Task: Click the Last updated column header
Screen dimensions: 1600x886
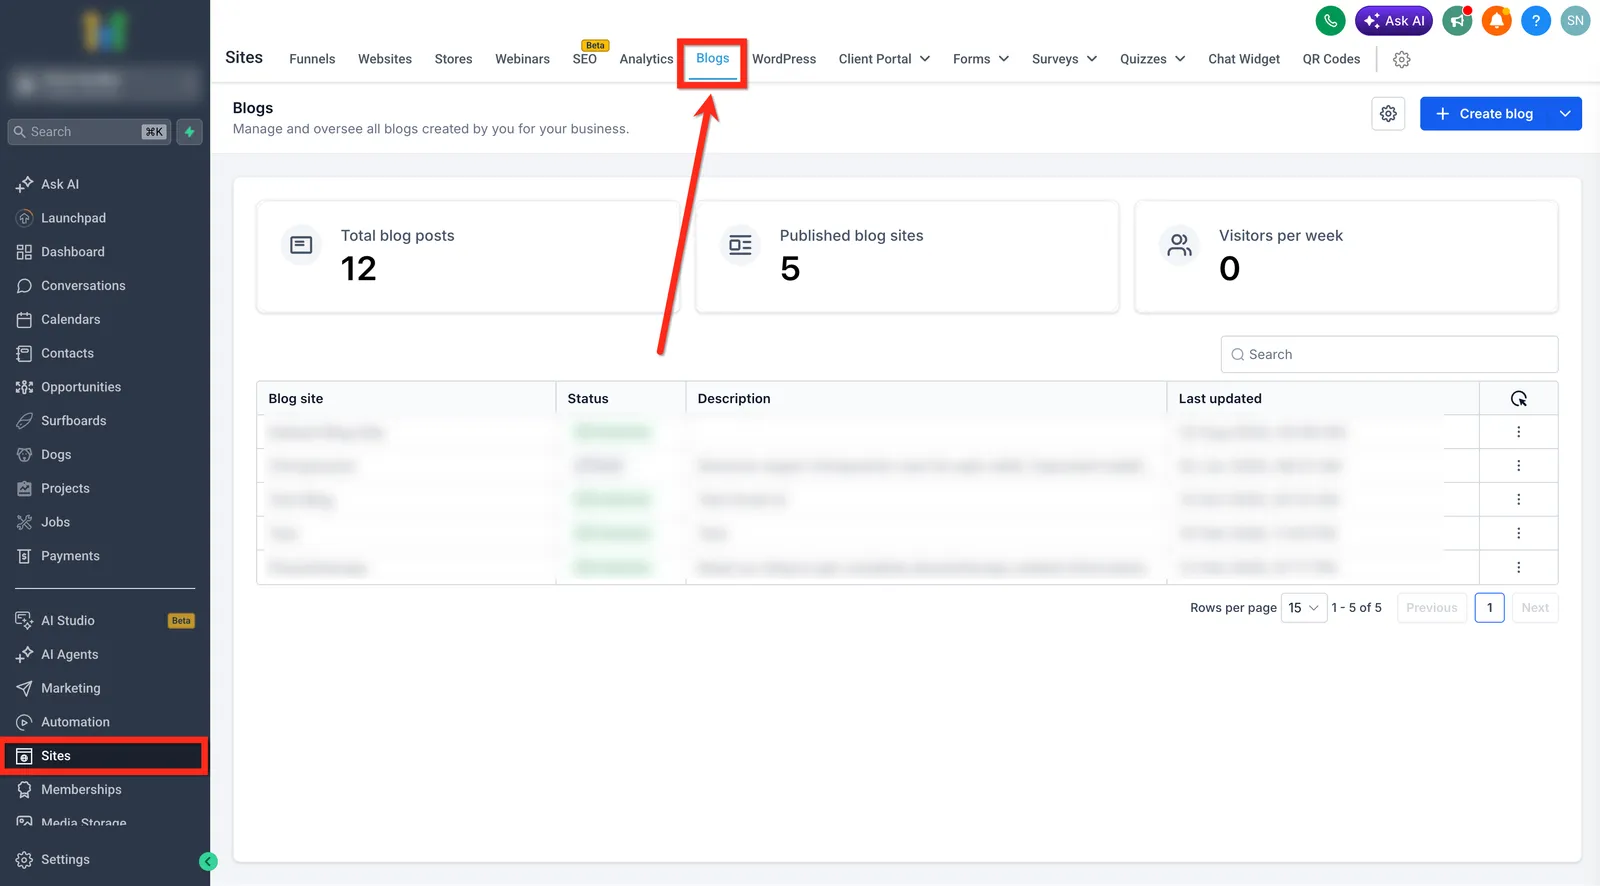Action: (x=1322, y=399)
